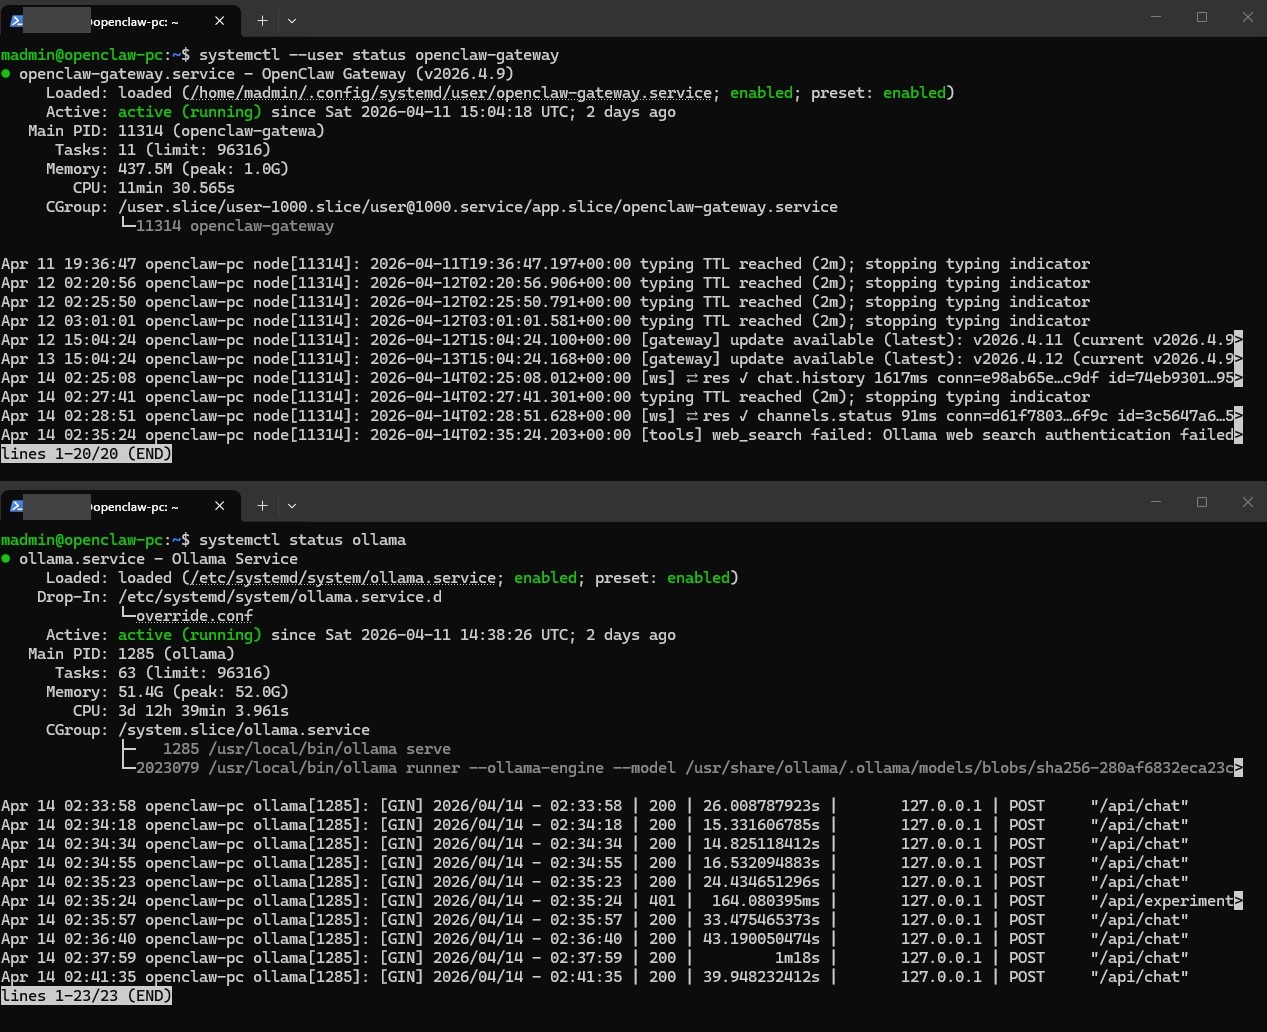Image resolution: width=1267 pixels, height=1032 pixels.
Task: Click the PowerShell icon on the top terminal tab
Action: [x=16, y=20]
